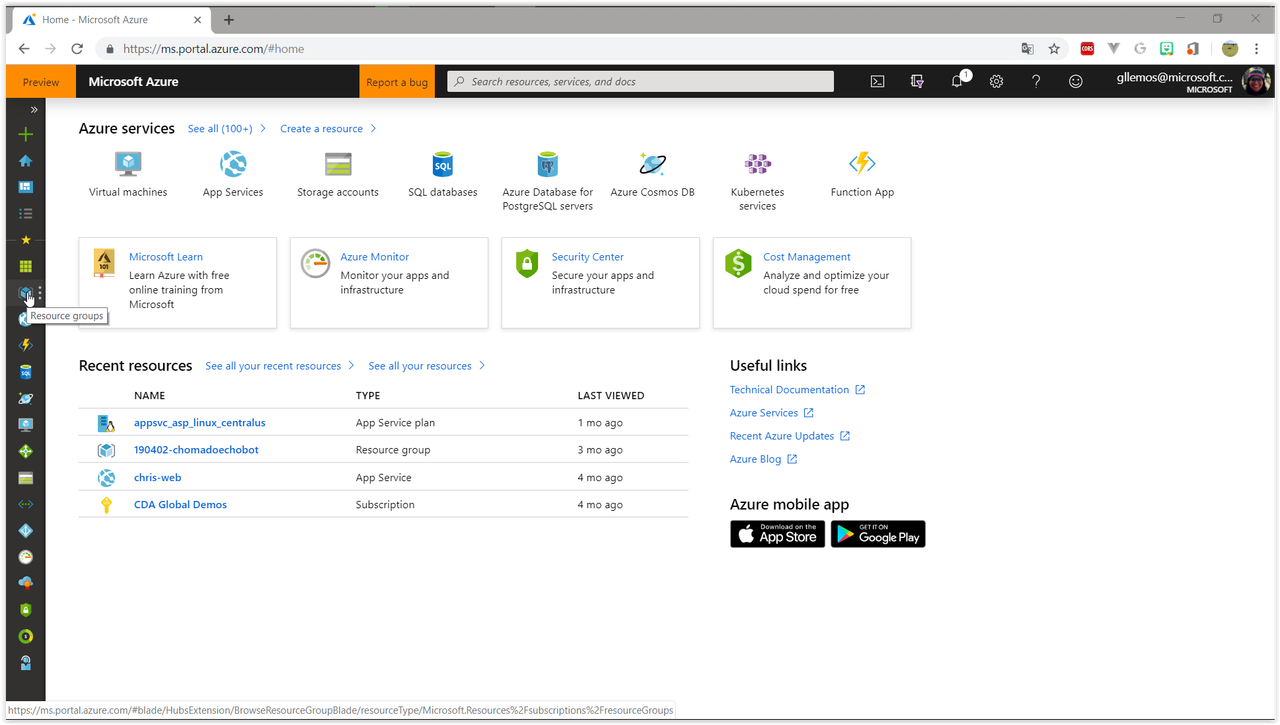The height and width of the screenshot is (725, 1280).
Task: Open the Directory and subscription filter icon
Action: [x=917, y=82]
